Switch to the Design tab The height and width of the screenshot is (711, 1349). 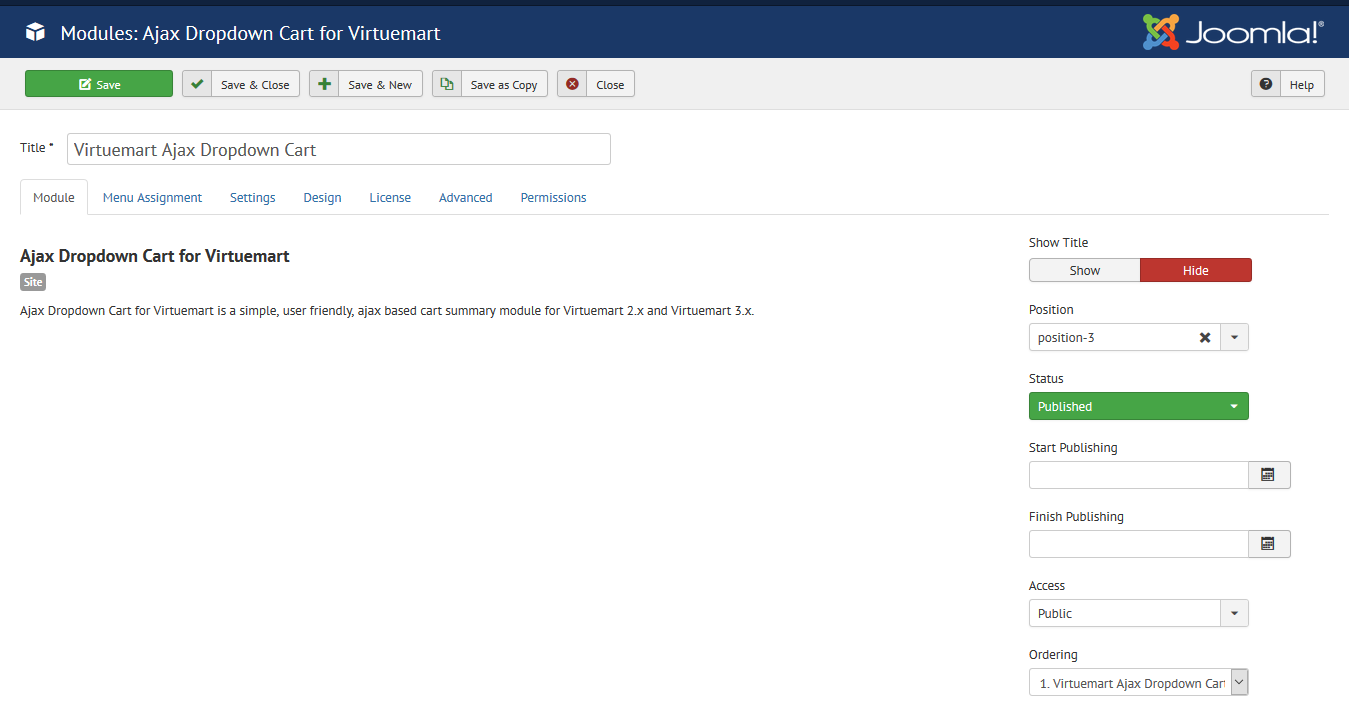tap(323, 197)
